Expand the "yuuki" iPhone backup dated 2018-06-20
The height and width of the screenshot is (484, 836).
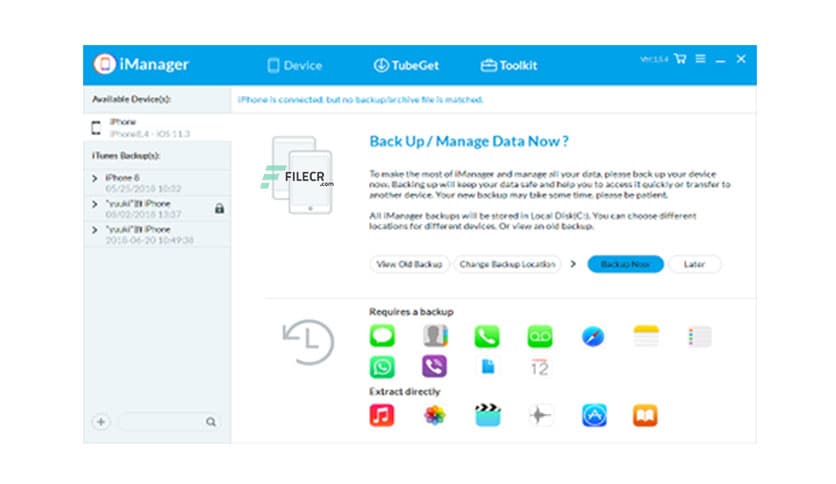tap(95, 230)
